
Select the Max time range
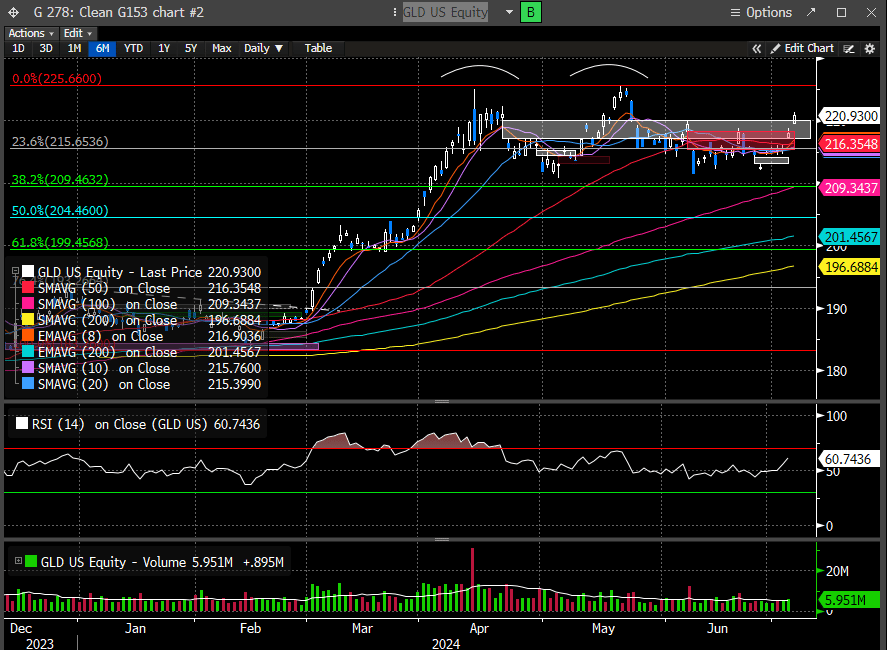point(222,49)
